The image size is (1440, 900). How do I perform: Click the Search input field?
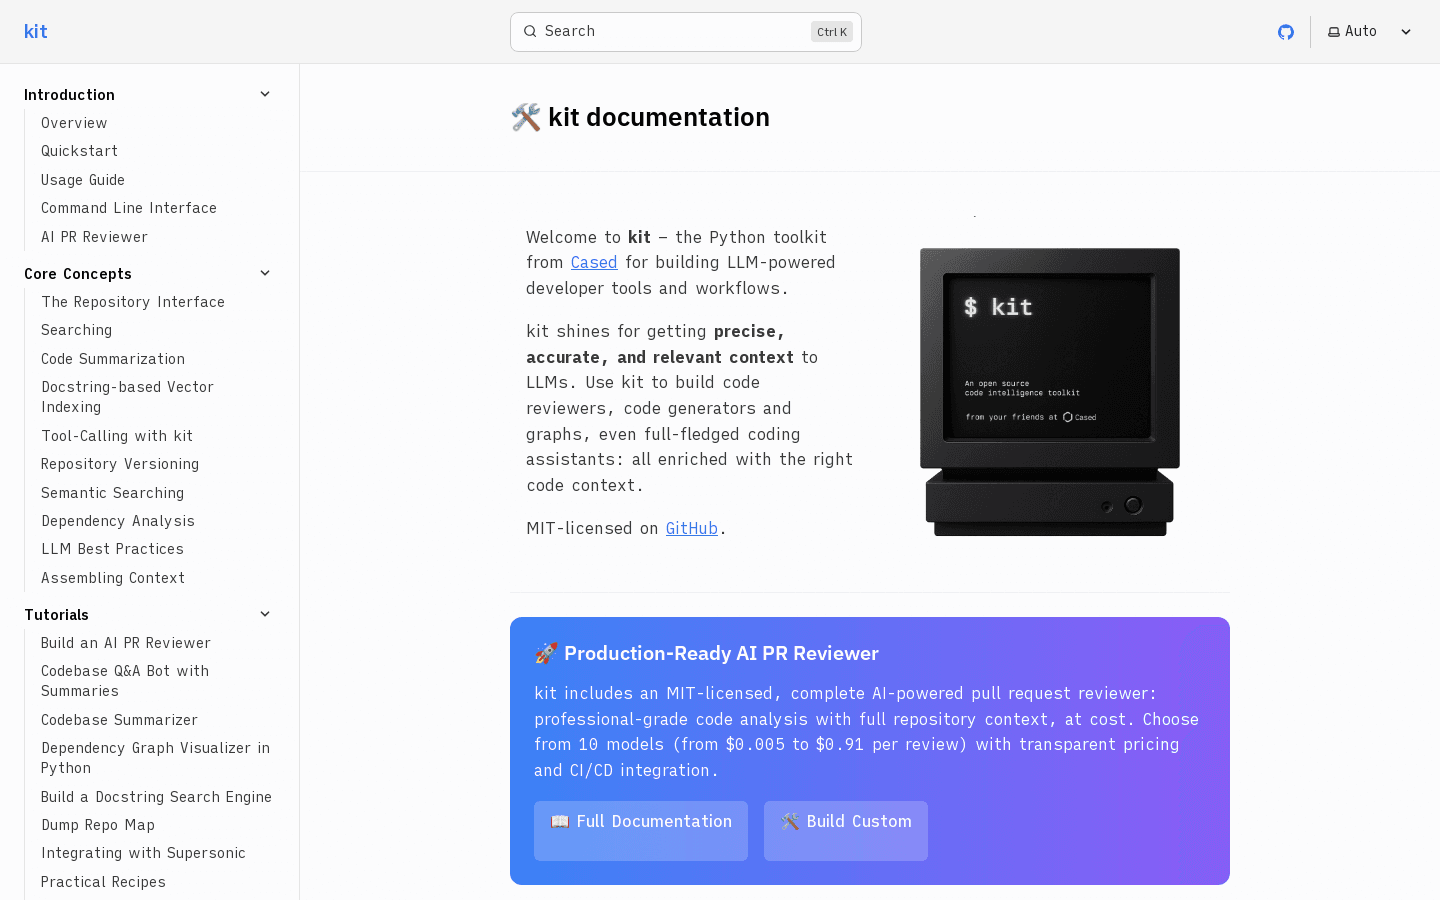click(x=686, y=32)
